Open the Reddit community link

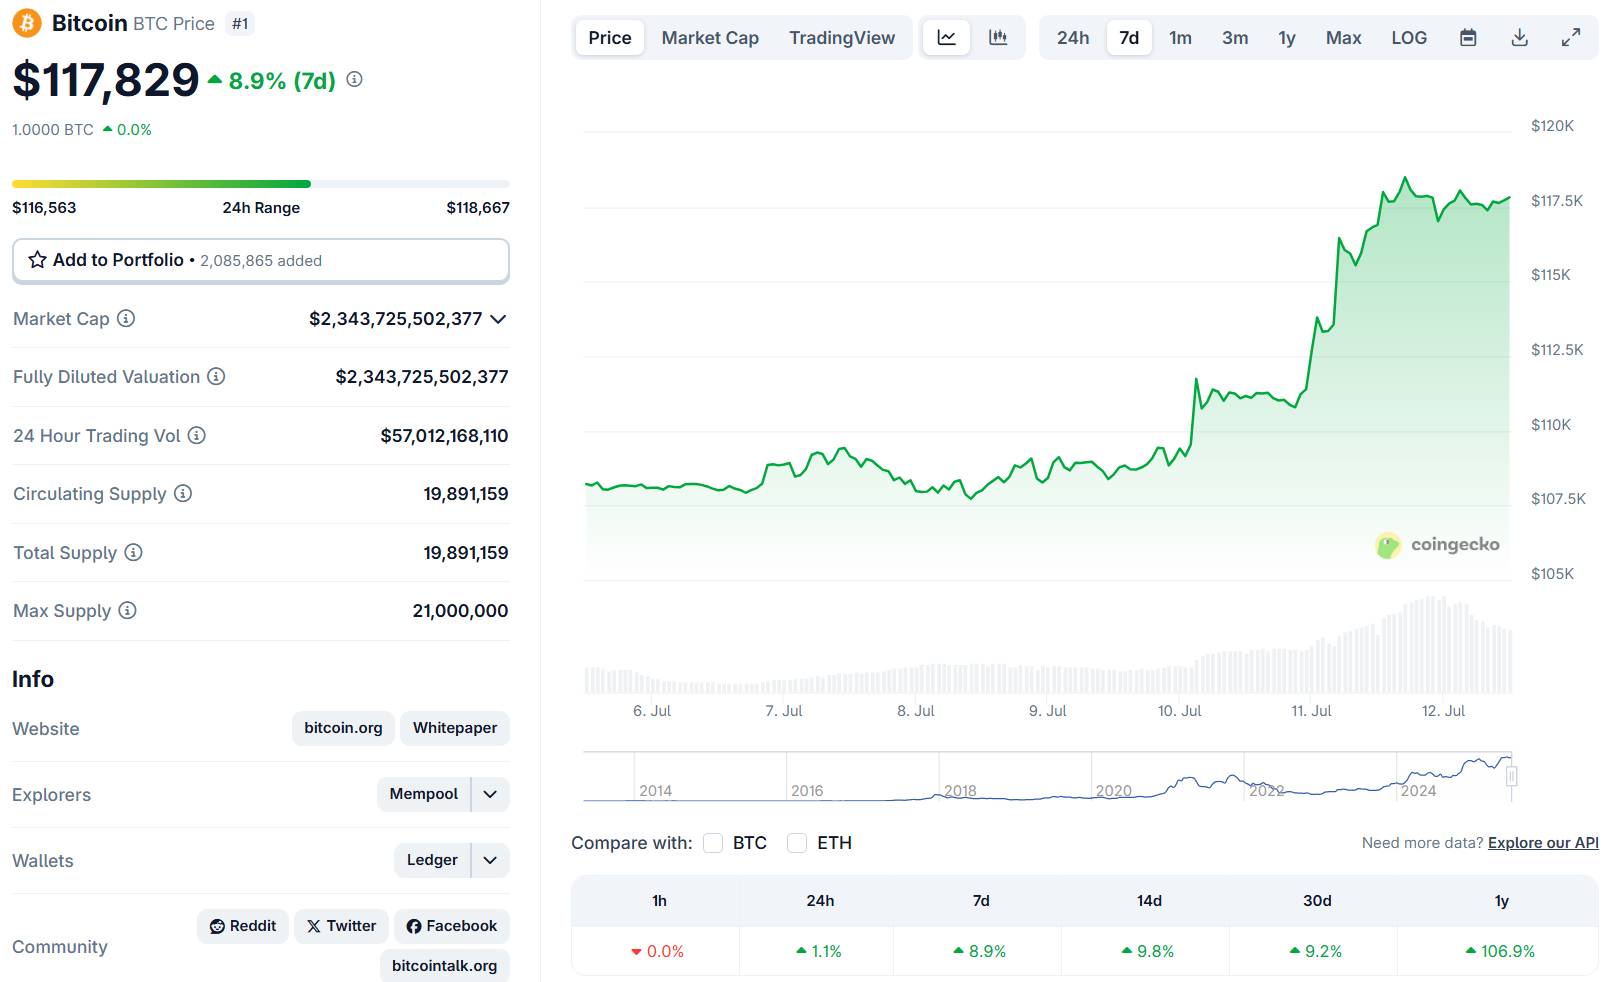click(x=243, y=926)
